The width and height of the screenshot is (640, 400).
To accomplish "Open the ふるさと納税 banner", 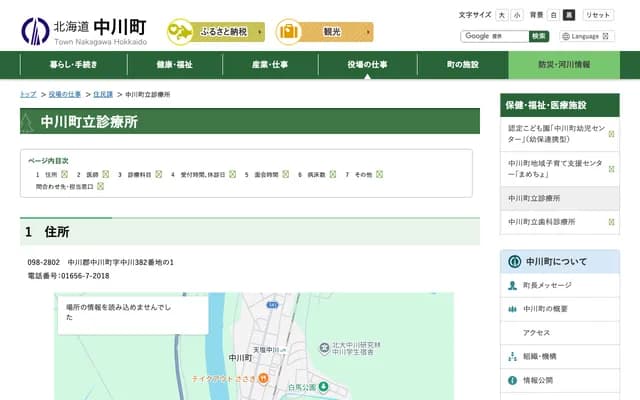I will click(215, 32).
